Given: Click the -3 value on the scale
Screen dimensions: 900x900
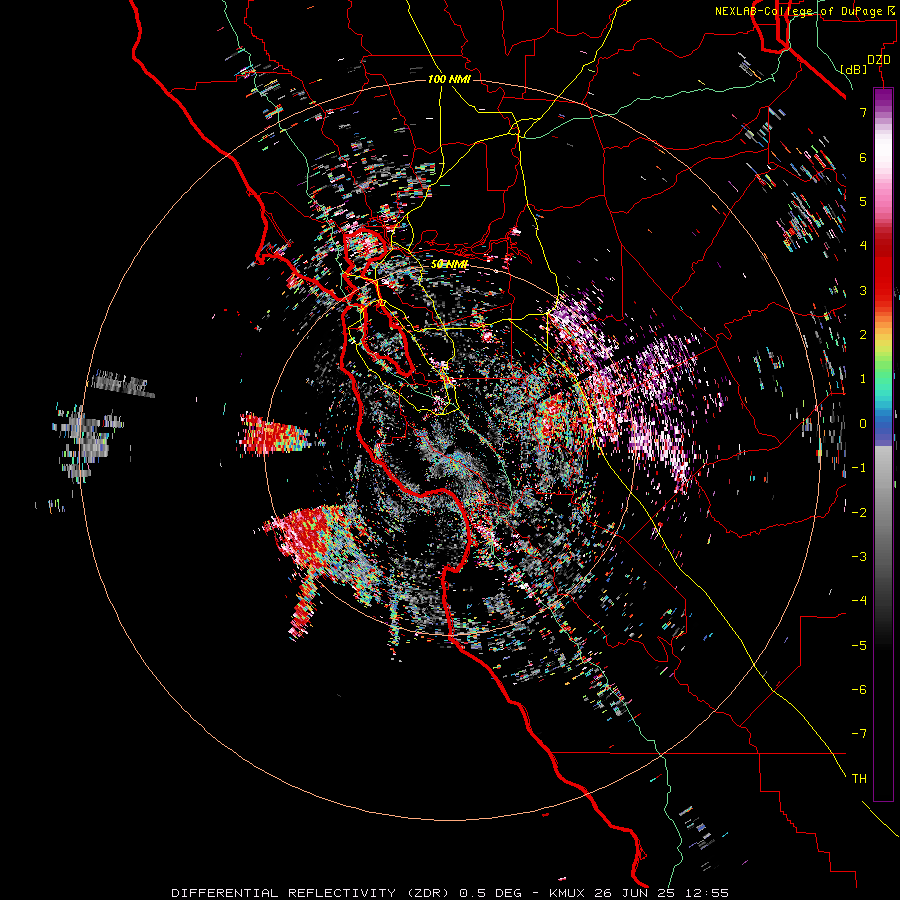Looking at the screenshot, I should coord(859,557).
